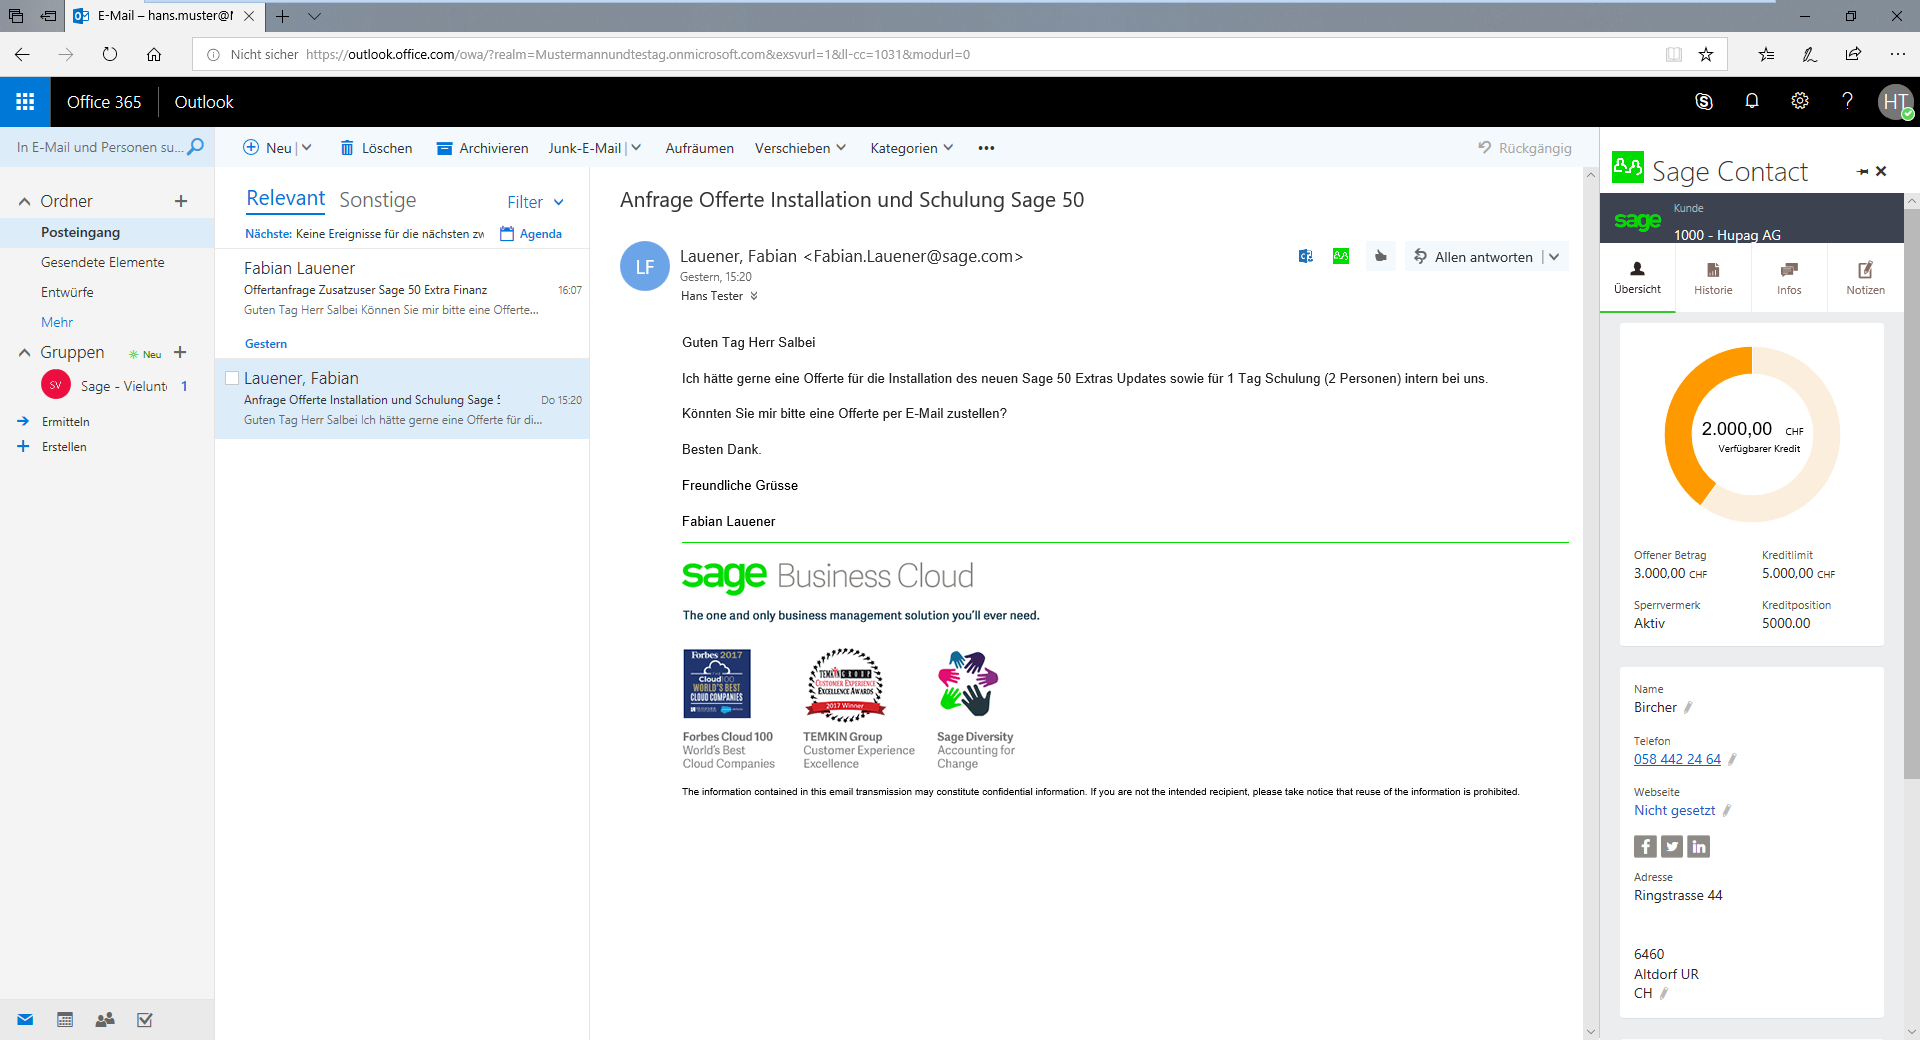This screenshot has width=1920, height=1040.
Task: Open settings gear in Outlook header
Action: (1800, 101)
